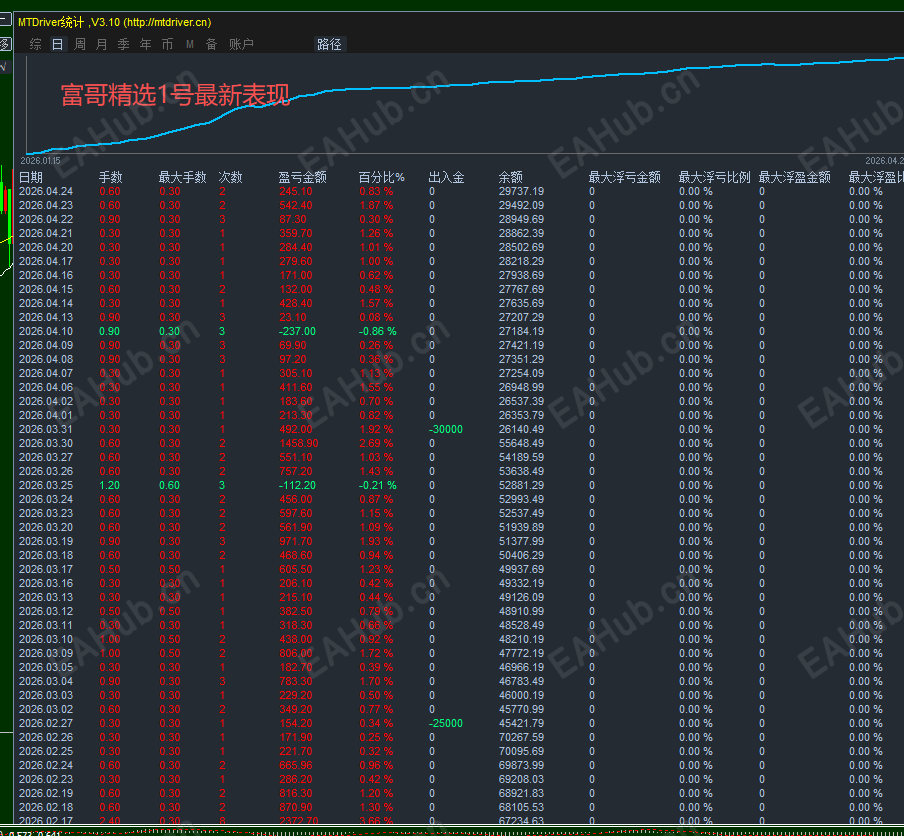The image size is (904, 836).
Task: Click the 余额 column header
Action: pyautogui.click(x=511, y=177)
